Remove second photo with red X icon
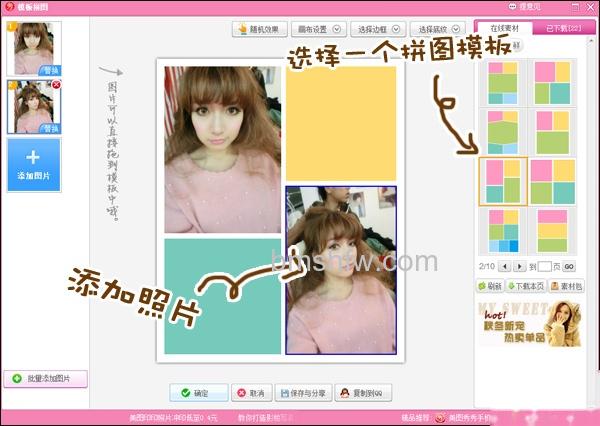The image size is (600, 426). click(x=56, y=85)
